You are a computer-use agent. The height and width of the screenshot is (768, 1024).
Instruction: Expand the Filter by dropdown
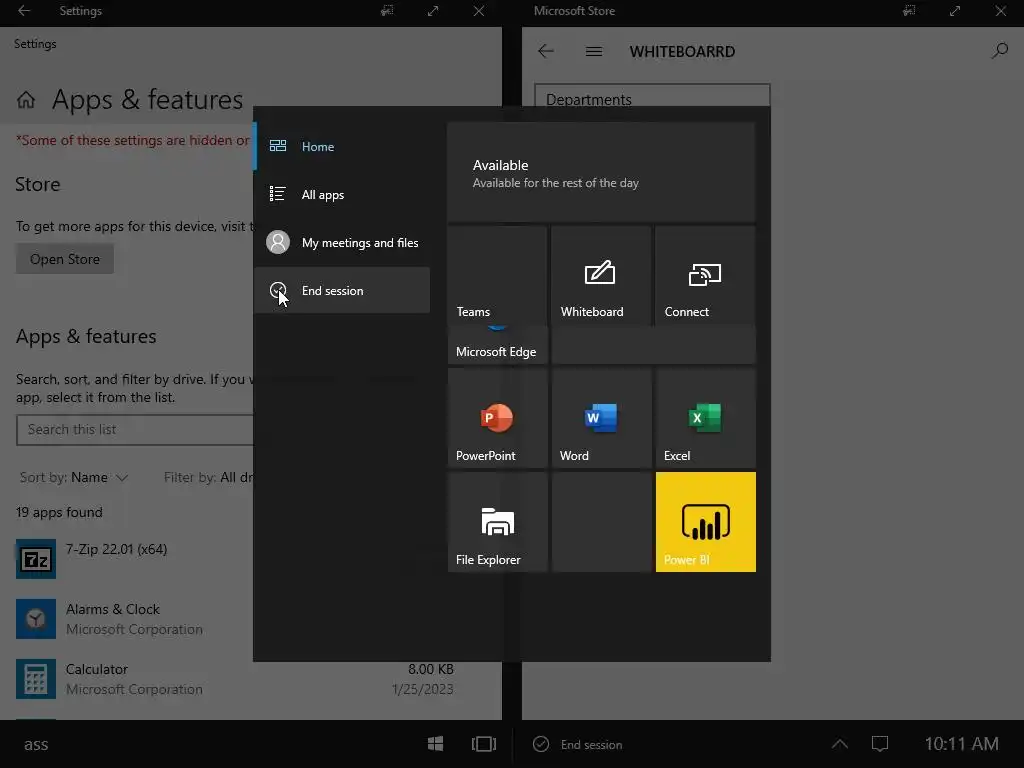pos(208,477)
